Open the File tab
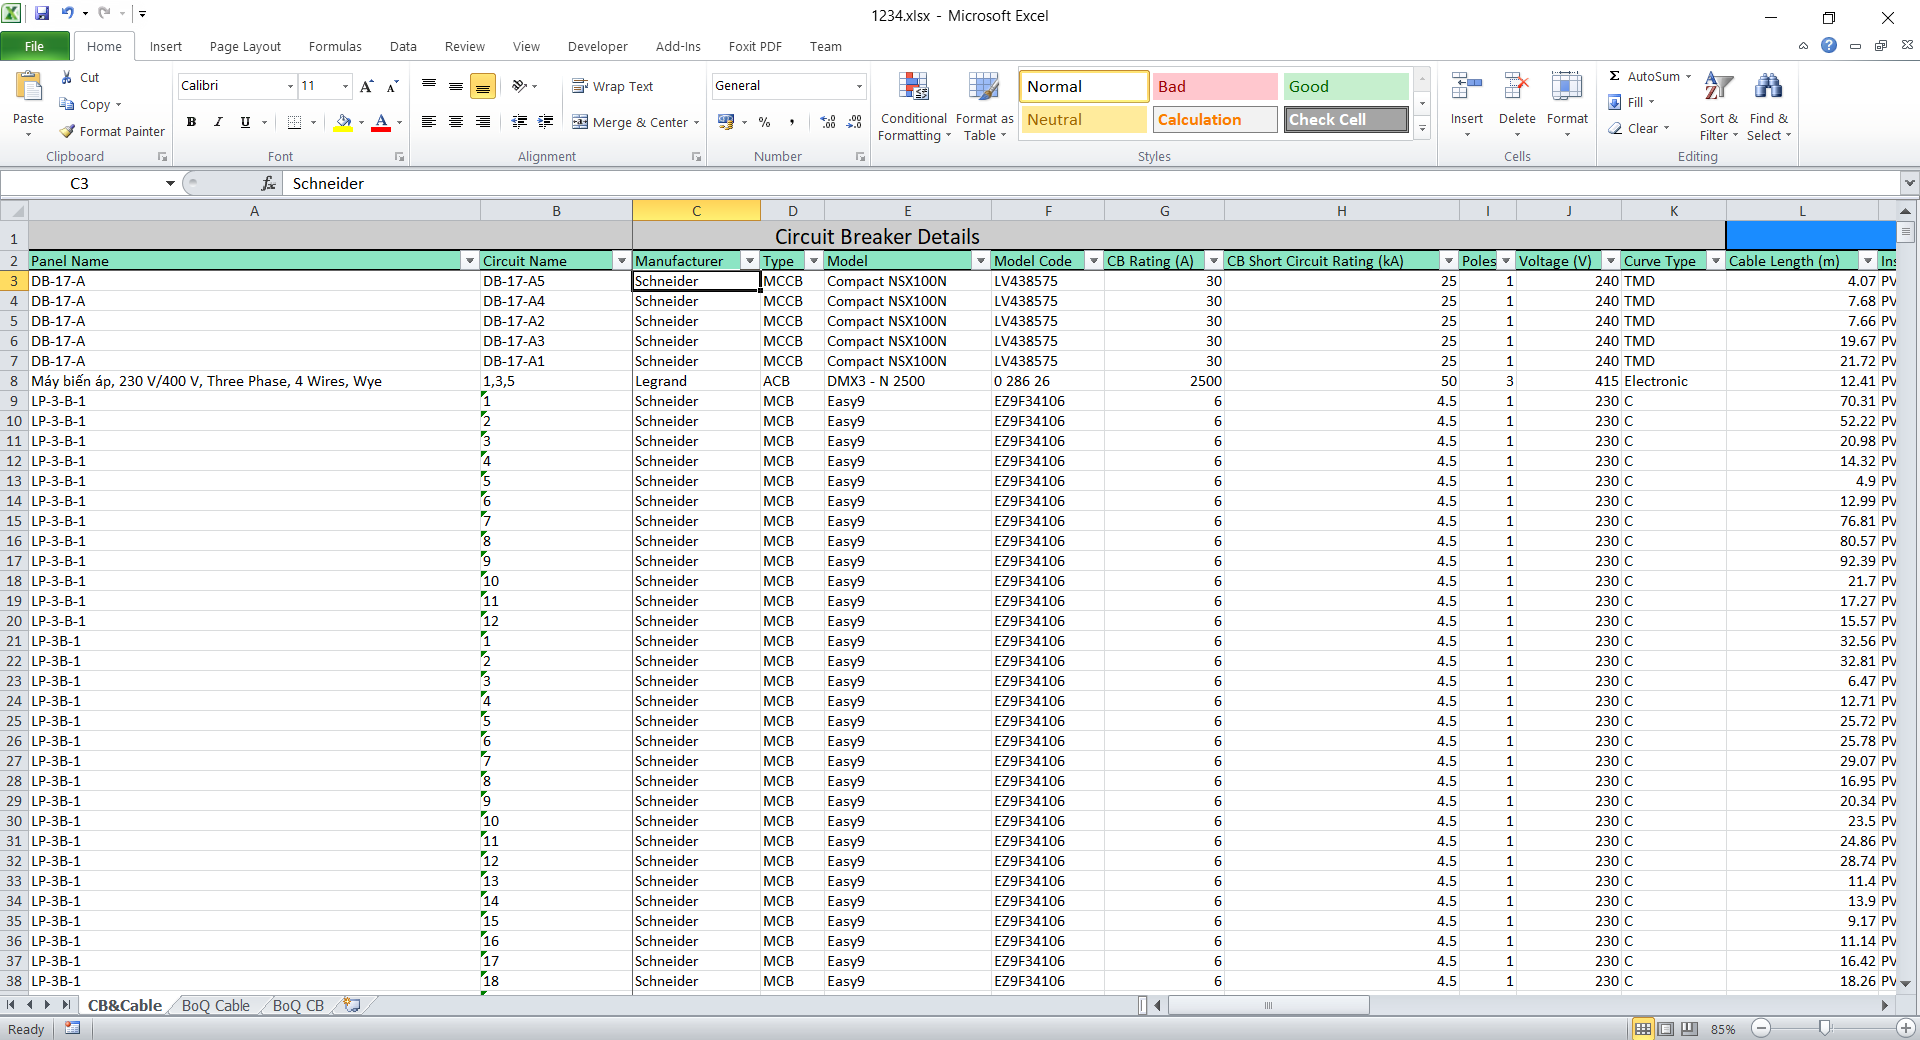This screenshot has width=1920, height=1040. 35,46
